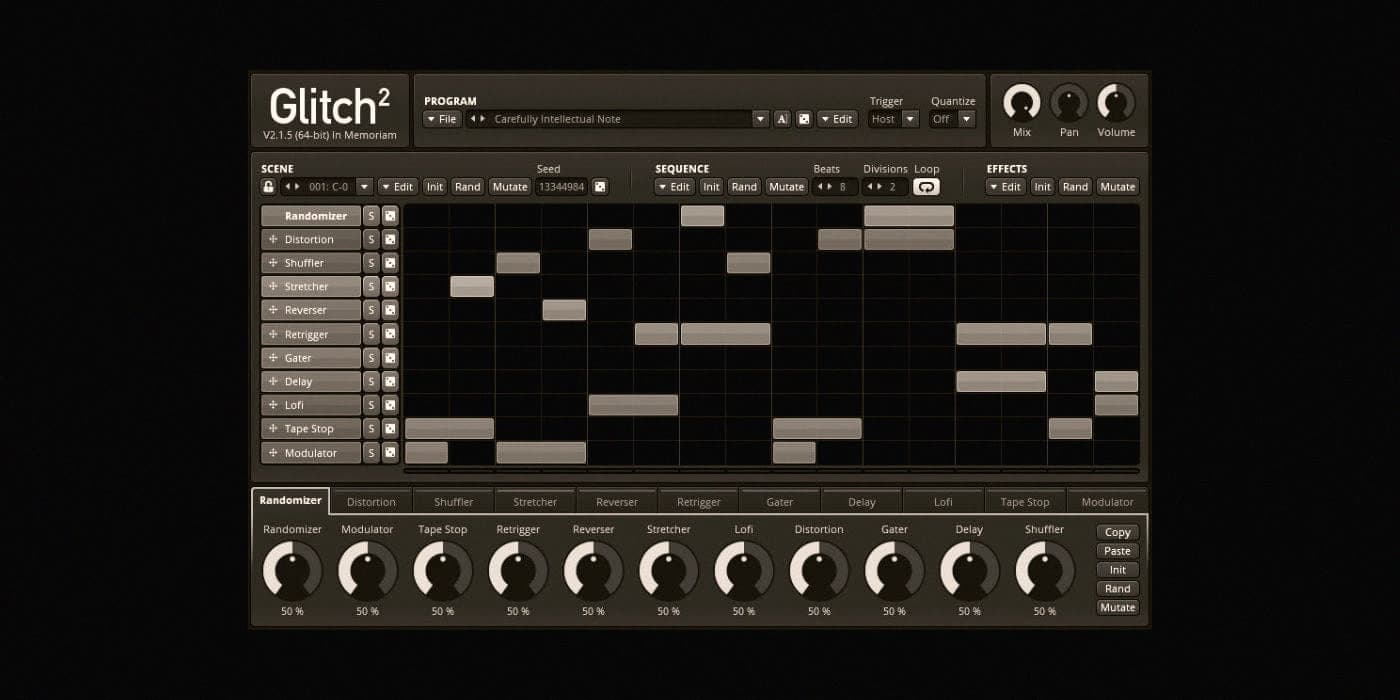Expand the scene 001: C-0 selector
Image resolution: width=1400 pixels, height=700 pixels.
pyautogui.click(x=365, y=187)
